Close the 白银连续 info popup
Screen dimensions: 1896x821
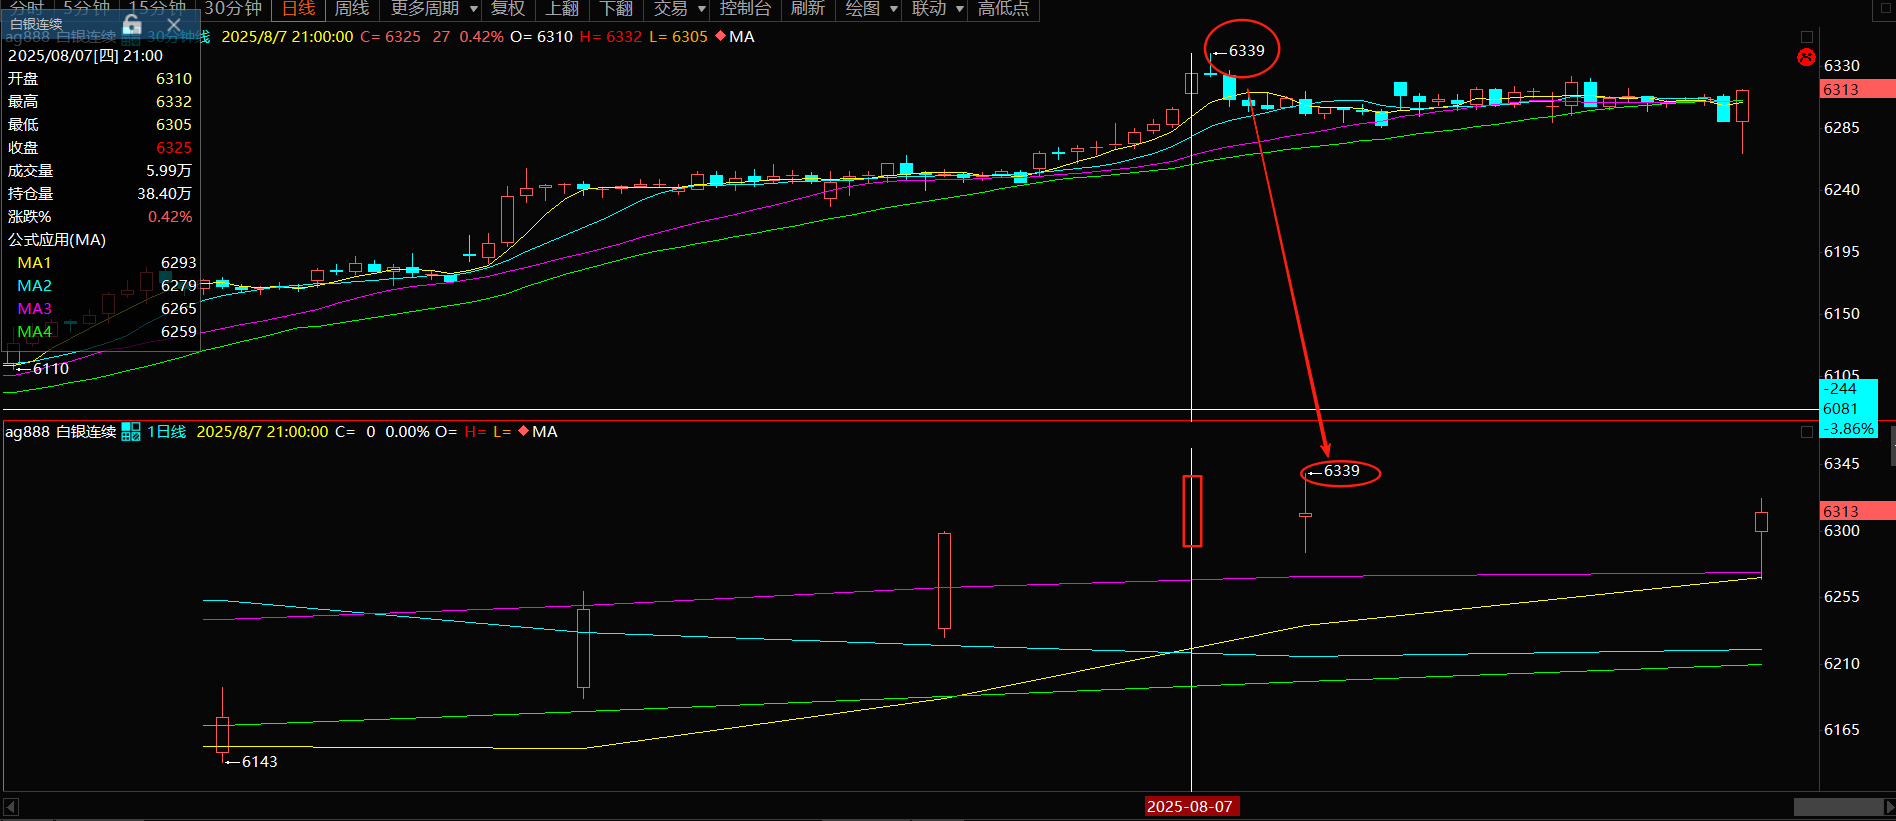point(174,25)
